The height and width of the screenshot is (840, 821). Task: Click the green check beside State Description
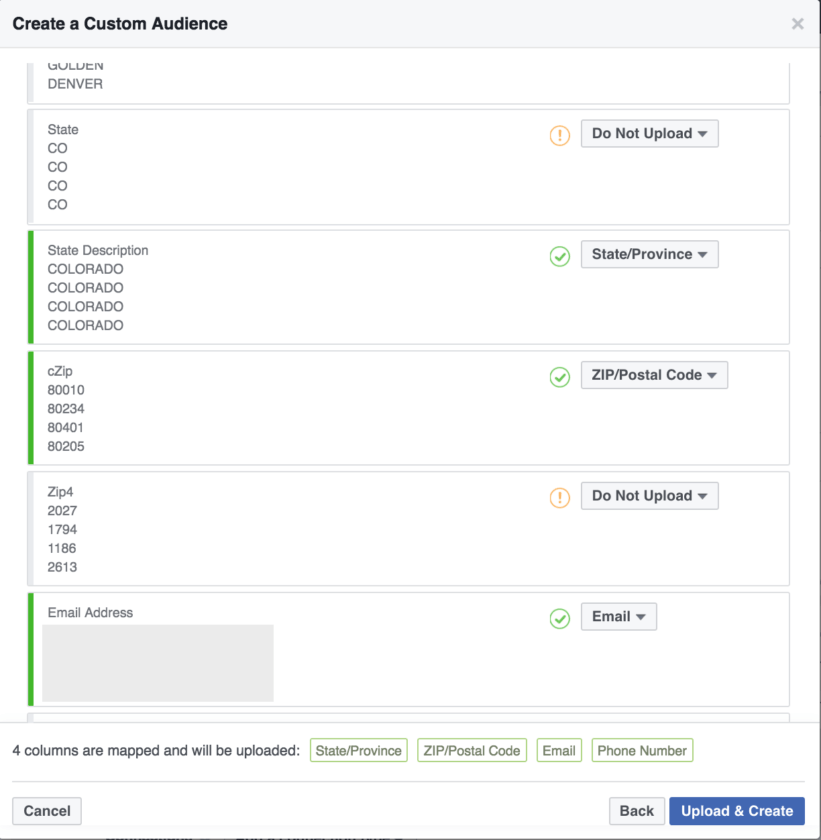pyautogui.click(x=559, y=256)
